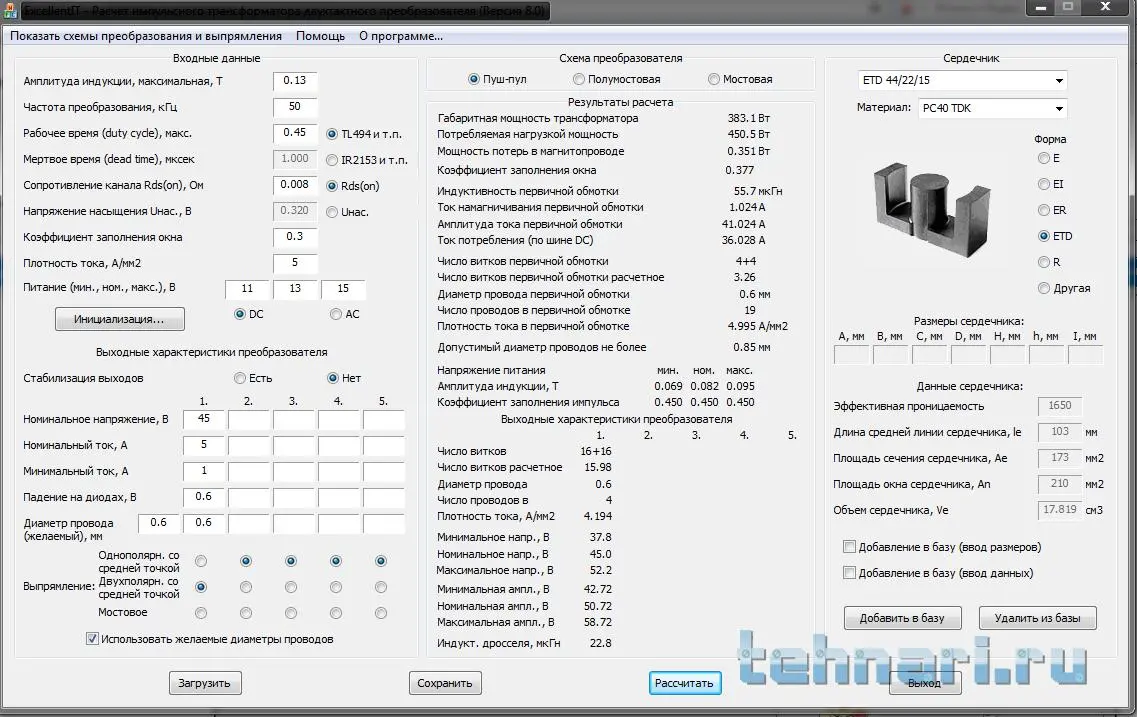Click the application icon in title bar
Screen dimensions: 1137x717
point(10,11)
